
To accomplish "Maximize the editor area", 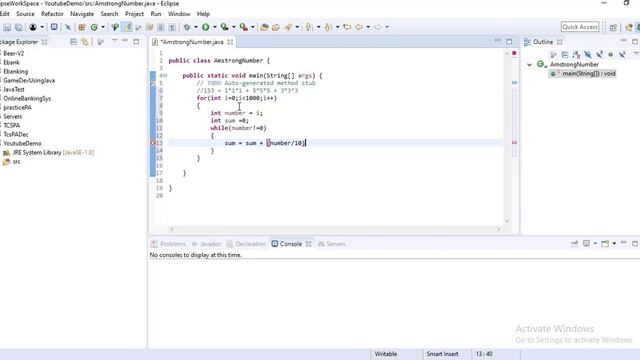I will click(509, 42).
